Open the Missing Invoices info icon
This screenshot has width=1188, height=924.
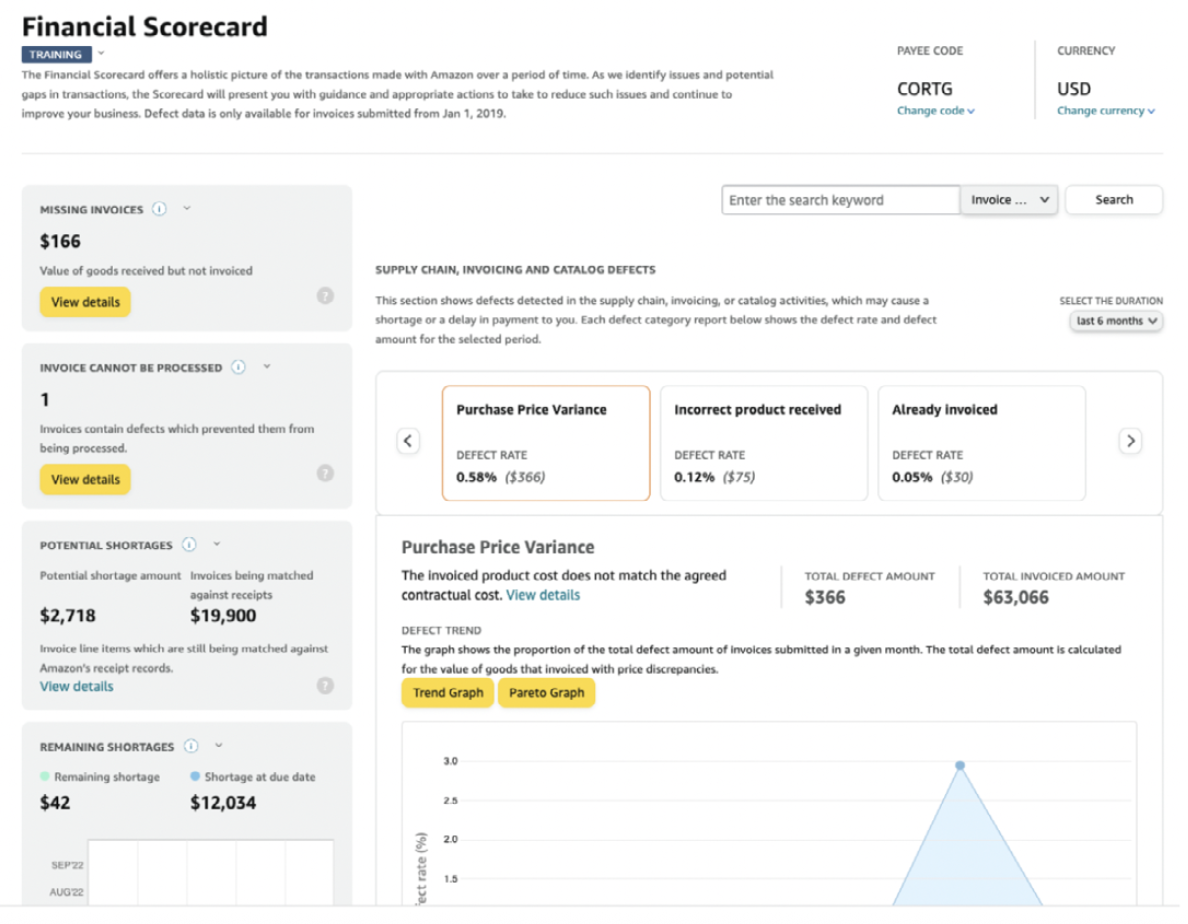tap(159, 209)
